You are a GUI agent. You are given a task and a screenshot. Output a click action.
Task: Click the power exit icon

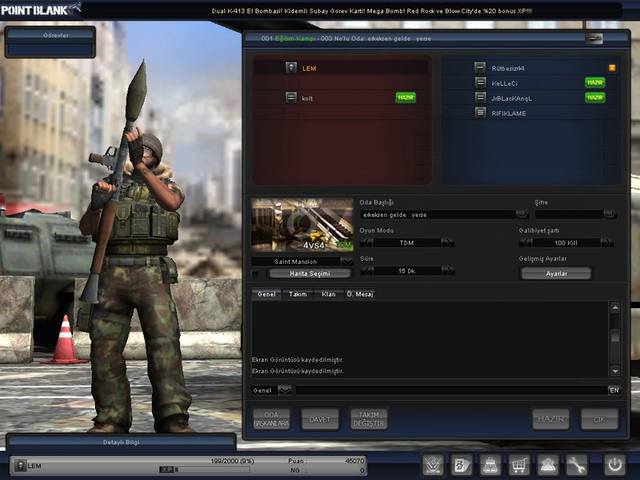(614, 465)
